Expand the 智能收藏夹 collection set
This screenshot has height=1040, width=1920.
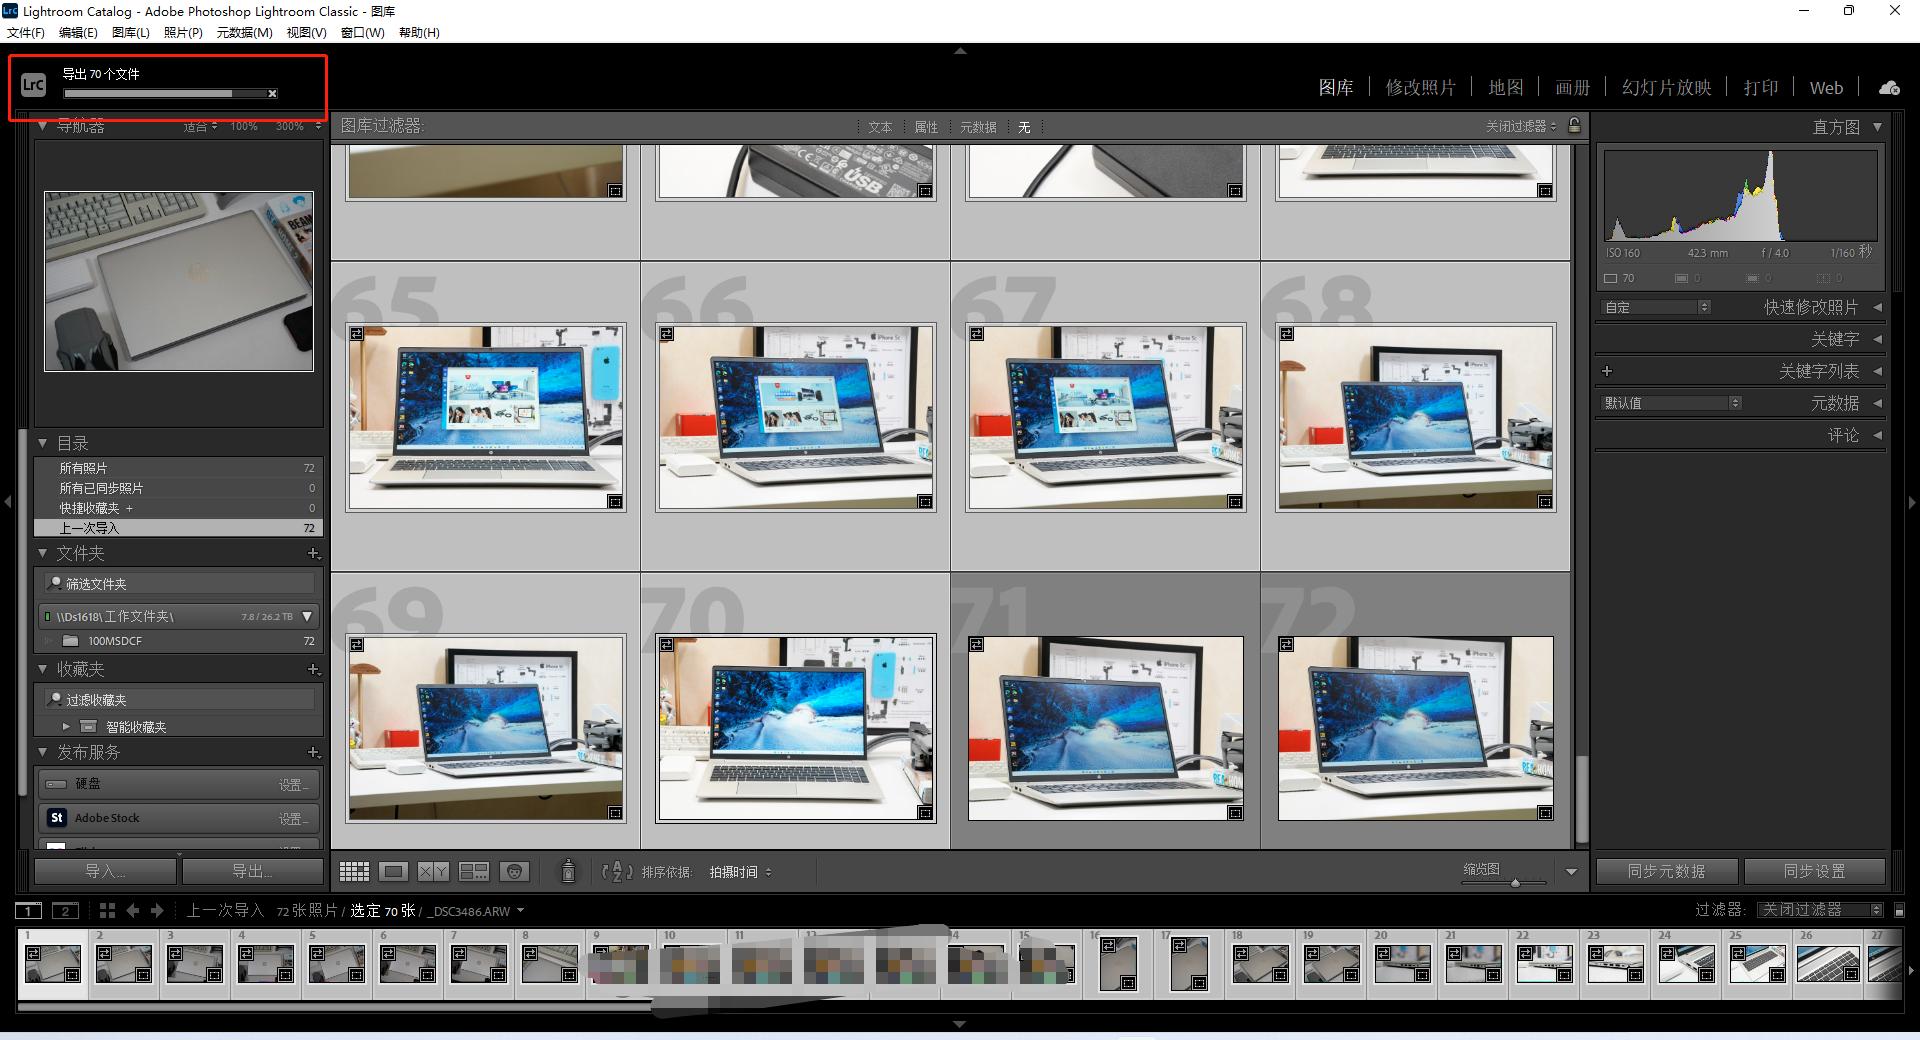click(x=66, y=727)
